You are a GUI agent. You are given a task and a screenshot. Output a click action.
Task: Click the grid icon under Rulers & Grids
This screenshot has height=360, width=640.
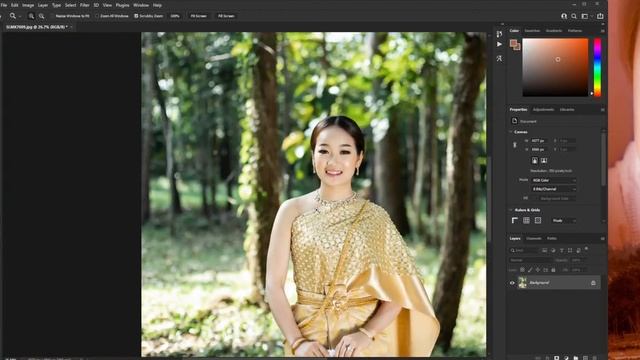[527, 220]
